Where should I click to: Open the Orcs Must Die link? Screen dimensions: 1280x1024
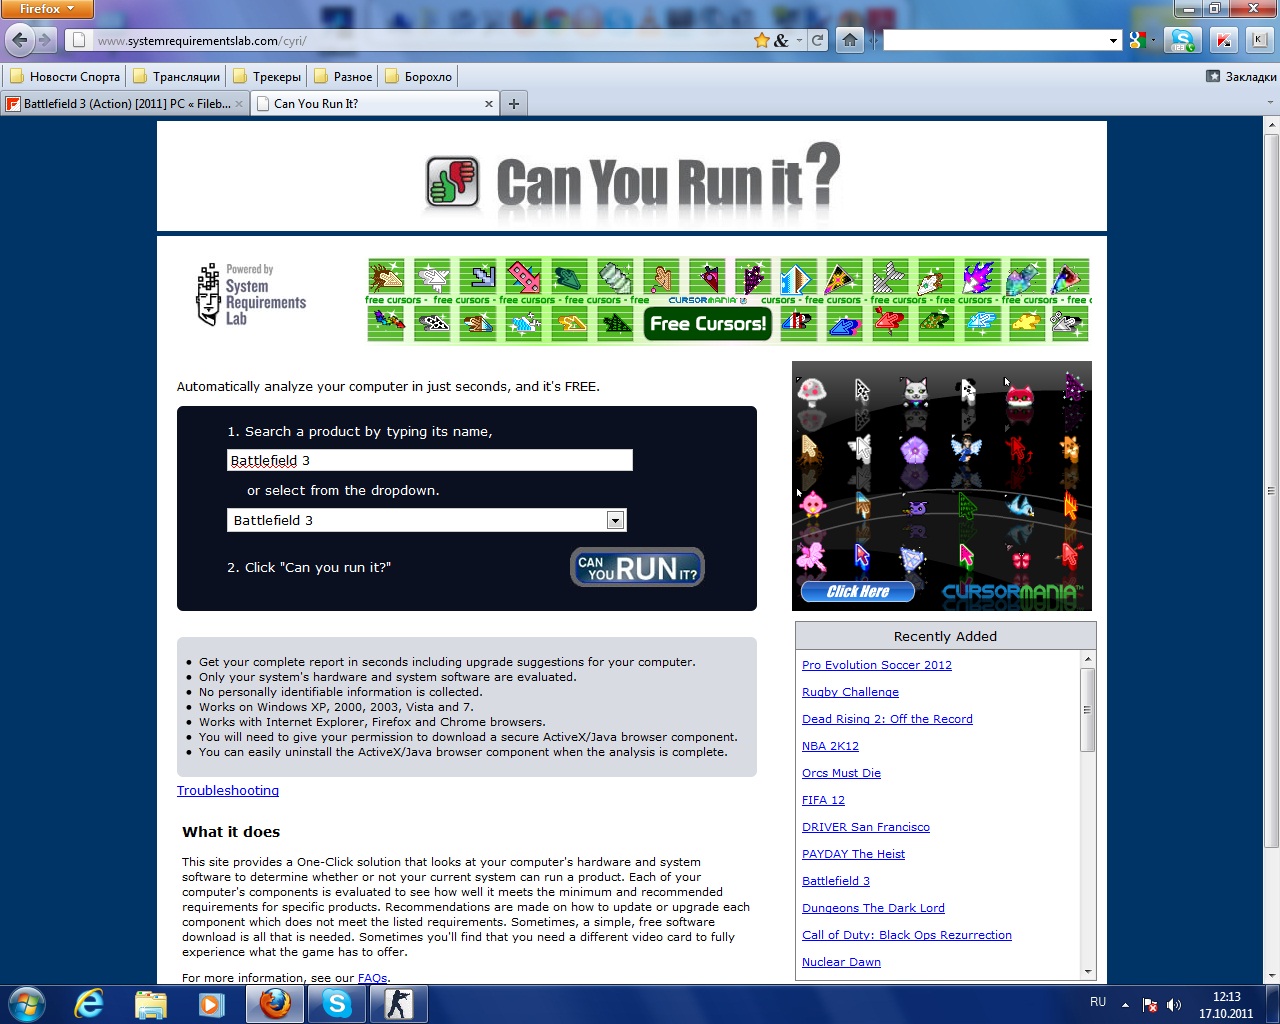[841, 773]
